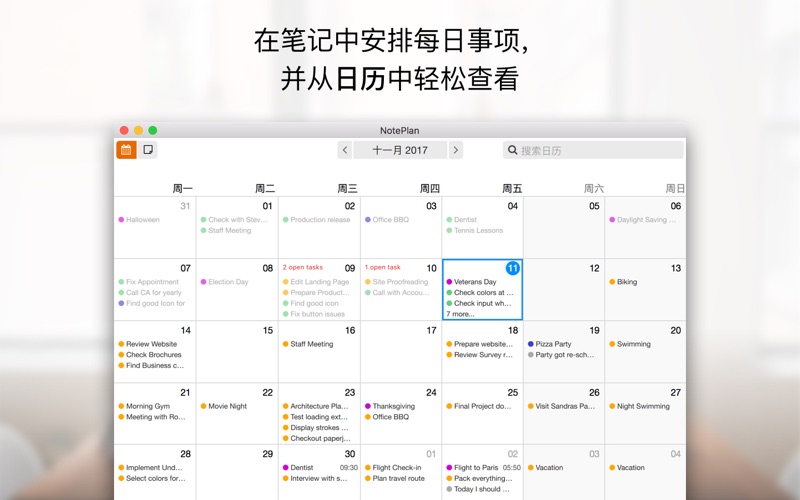Viewport: 800px width, 500px height.
Task: Open the Pizza Party event
Action: tap(553, 344)
